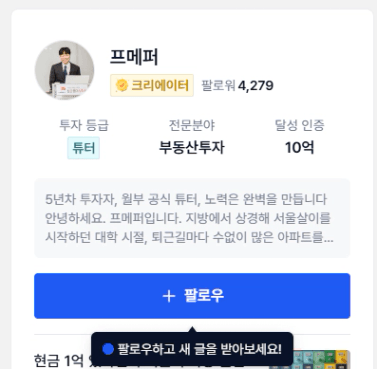Click the 10억 achievement value
This screenshot has width=377, height=369.
point(299,147)
